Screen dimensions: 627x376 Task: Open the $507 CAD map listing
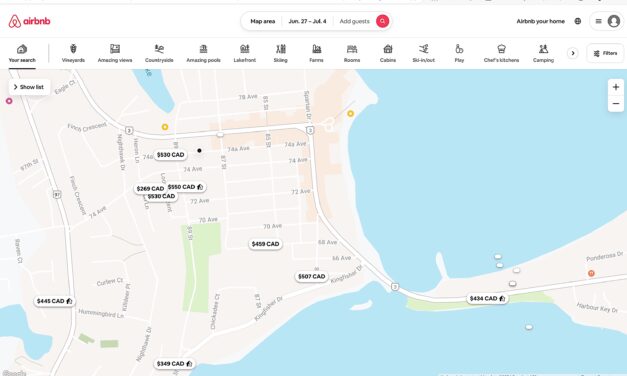point(312,276)
